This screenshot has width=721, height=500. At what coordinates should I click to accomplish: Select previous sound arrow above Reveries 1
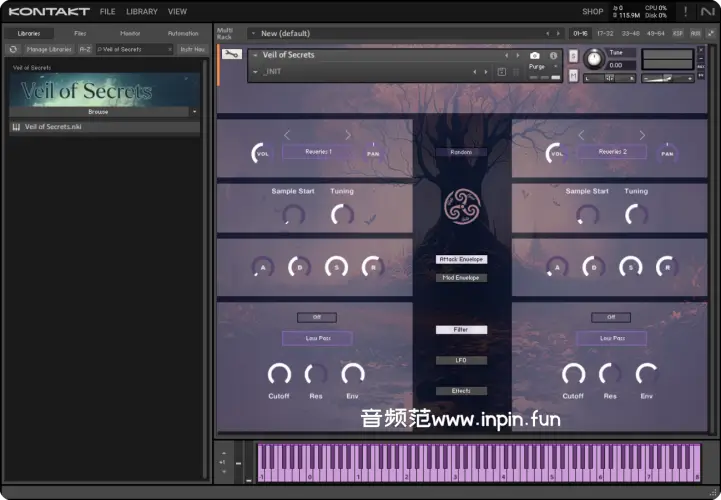point(287,135)
